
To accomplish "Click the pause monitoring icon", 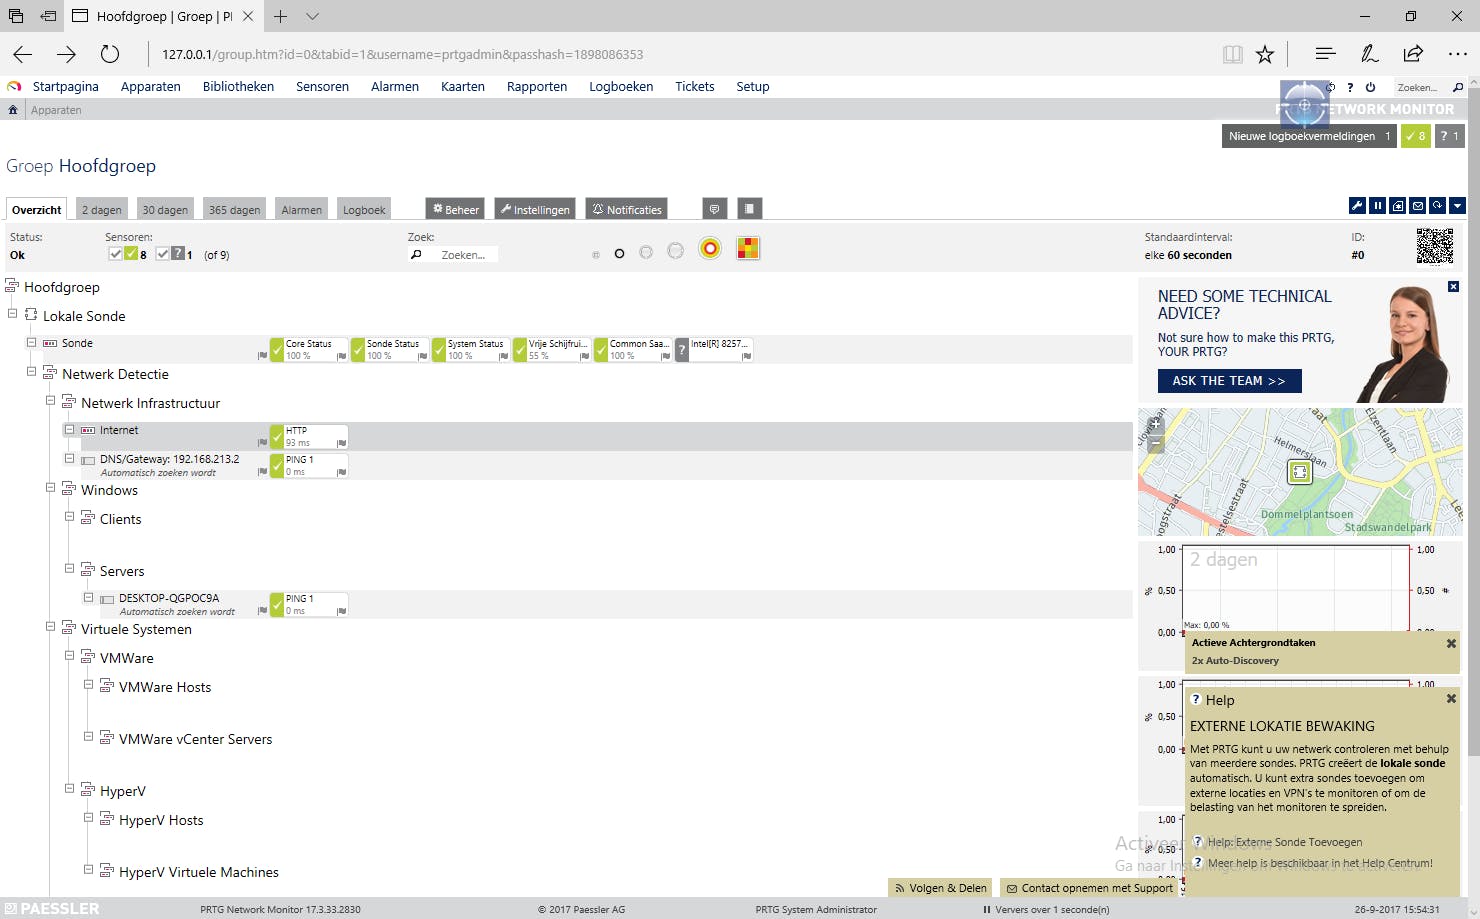I will pyautogui.click(x=1377, y=206).
